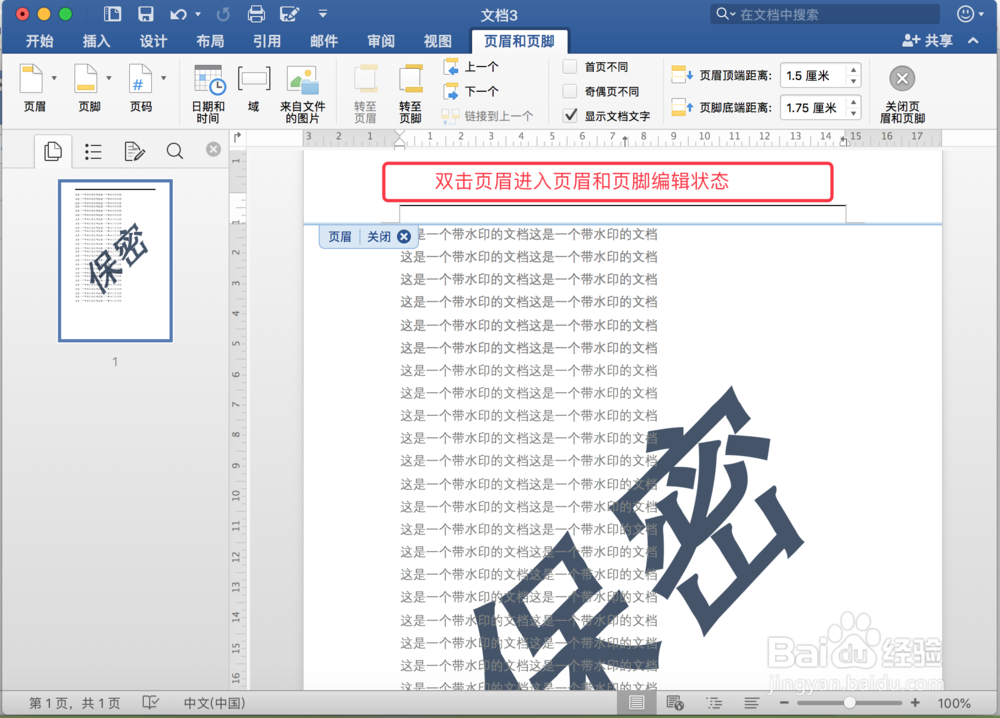Click the 共享 button at top right
This screenshot has height=718, width=1000.
[x=926, y=40]
